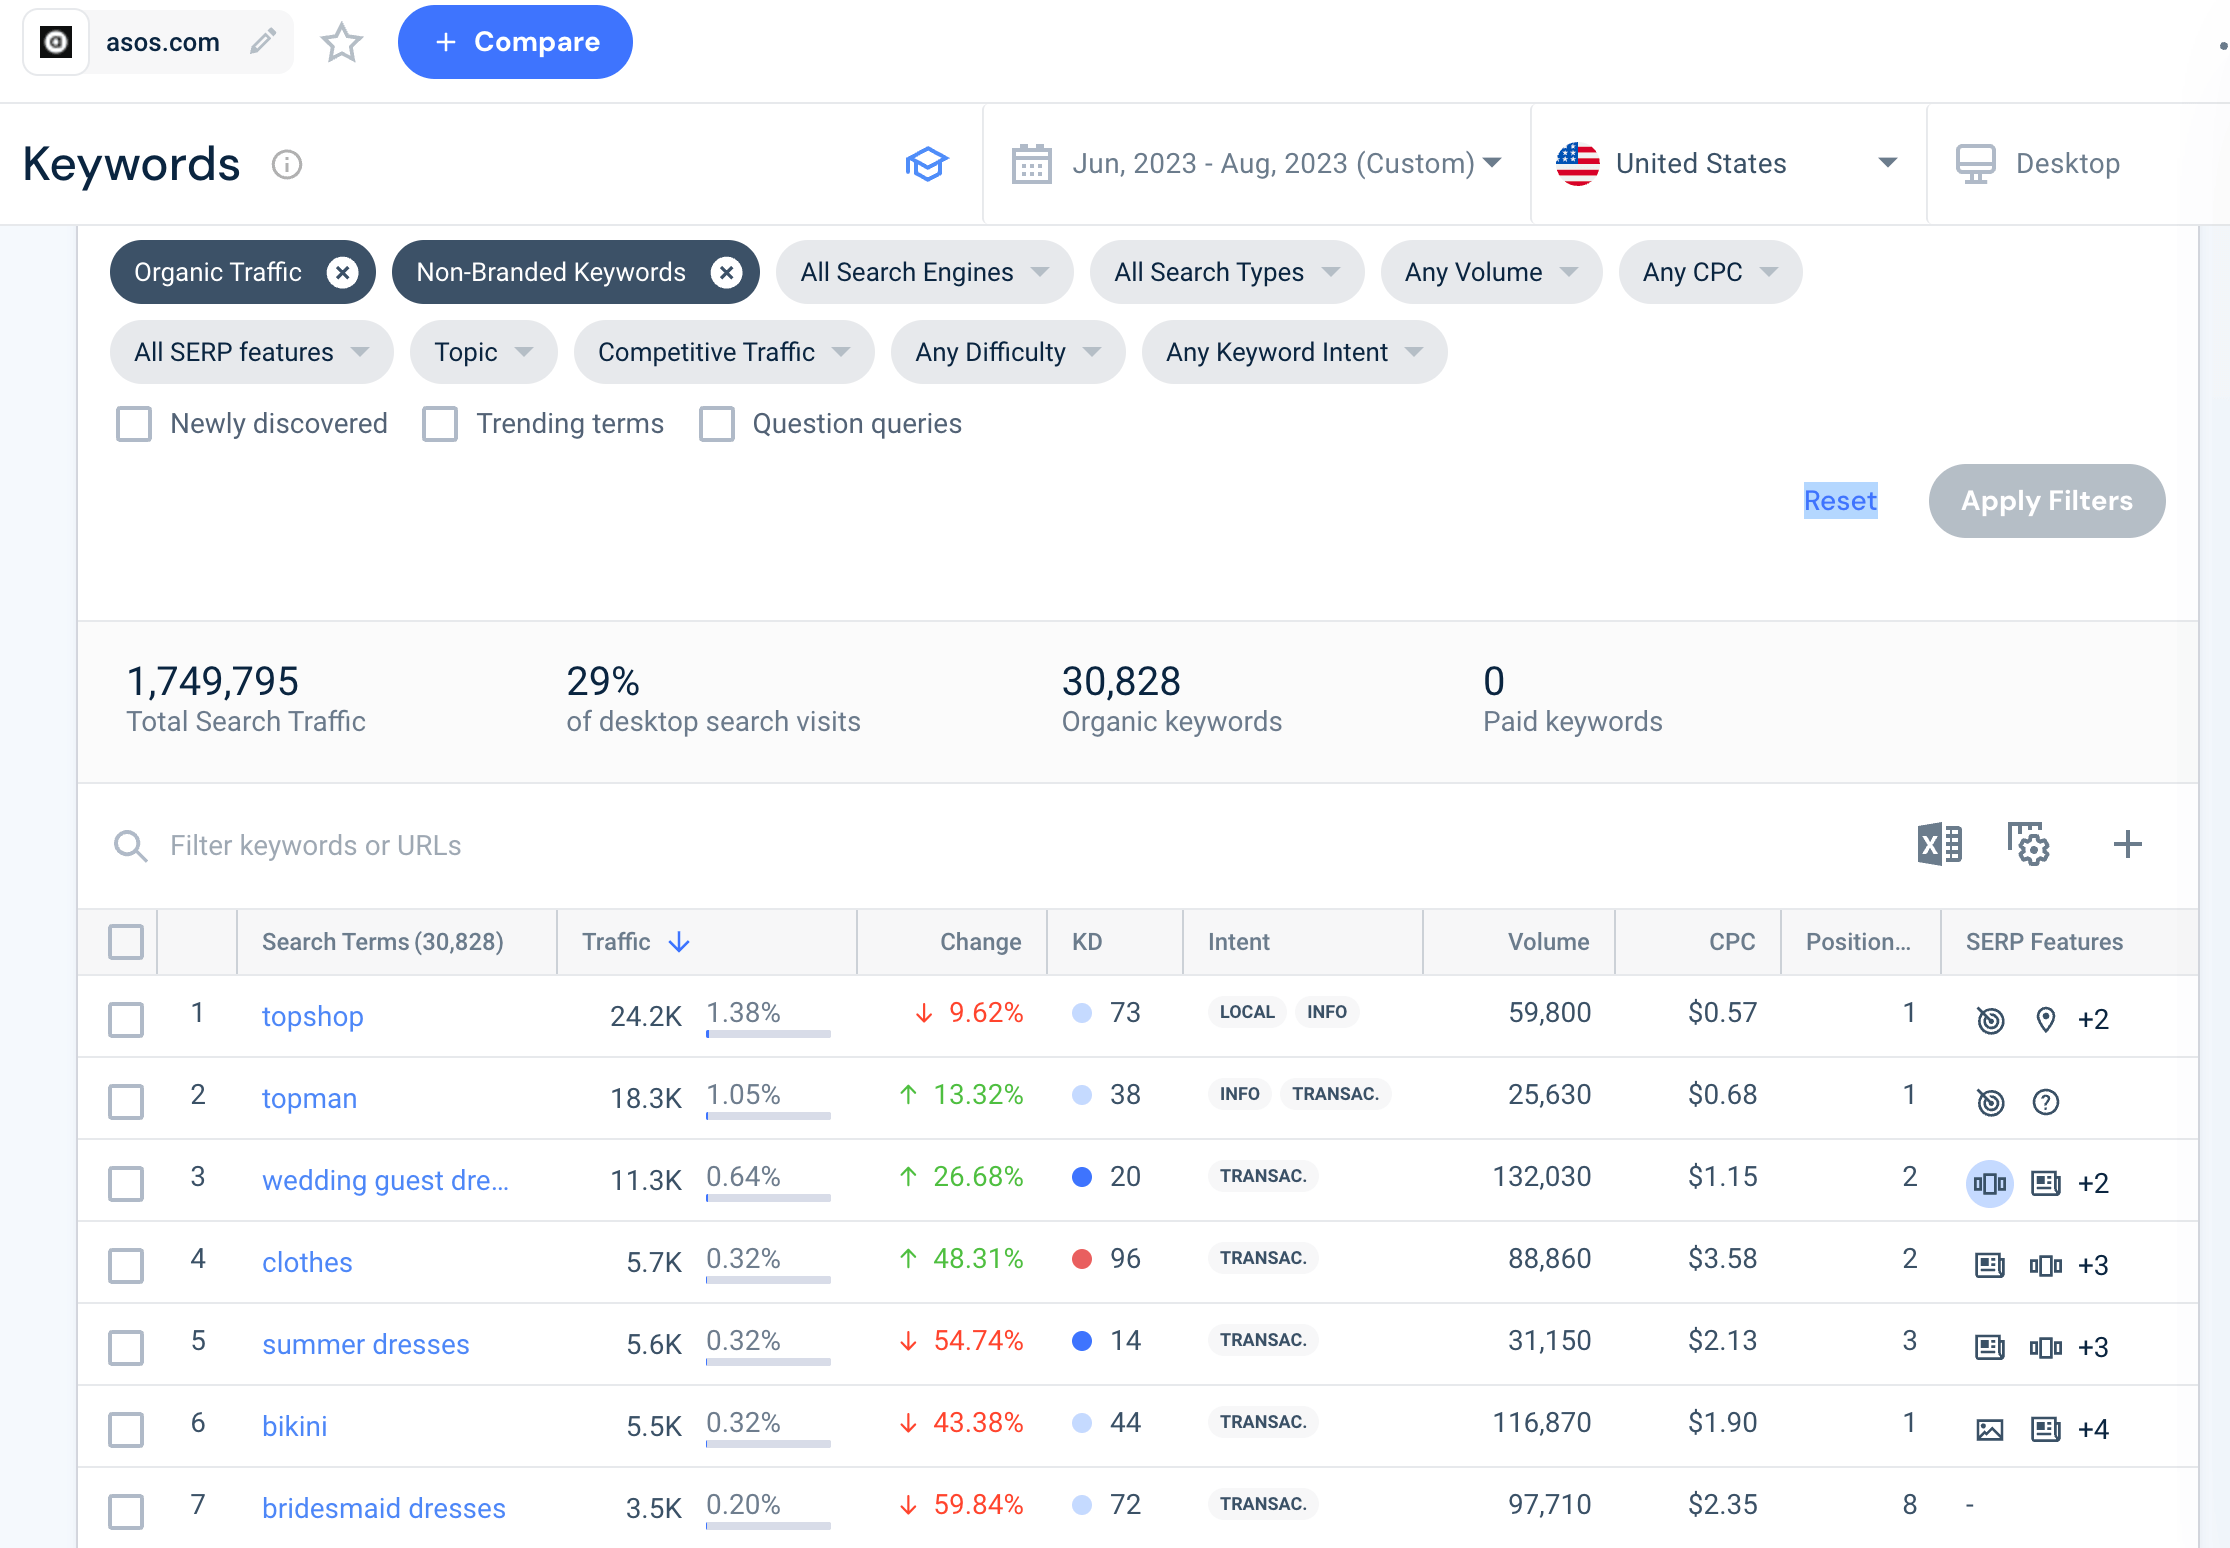2230x1548 pixels.
Task: Select the topshop row checkbox
Action: [x=126, y=1020]
